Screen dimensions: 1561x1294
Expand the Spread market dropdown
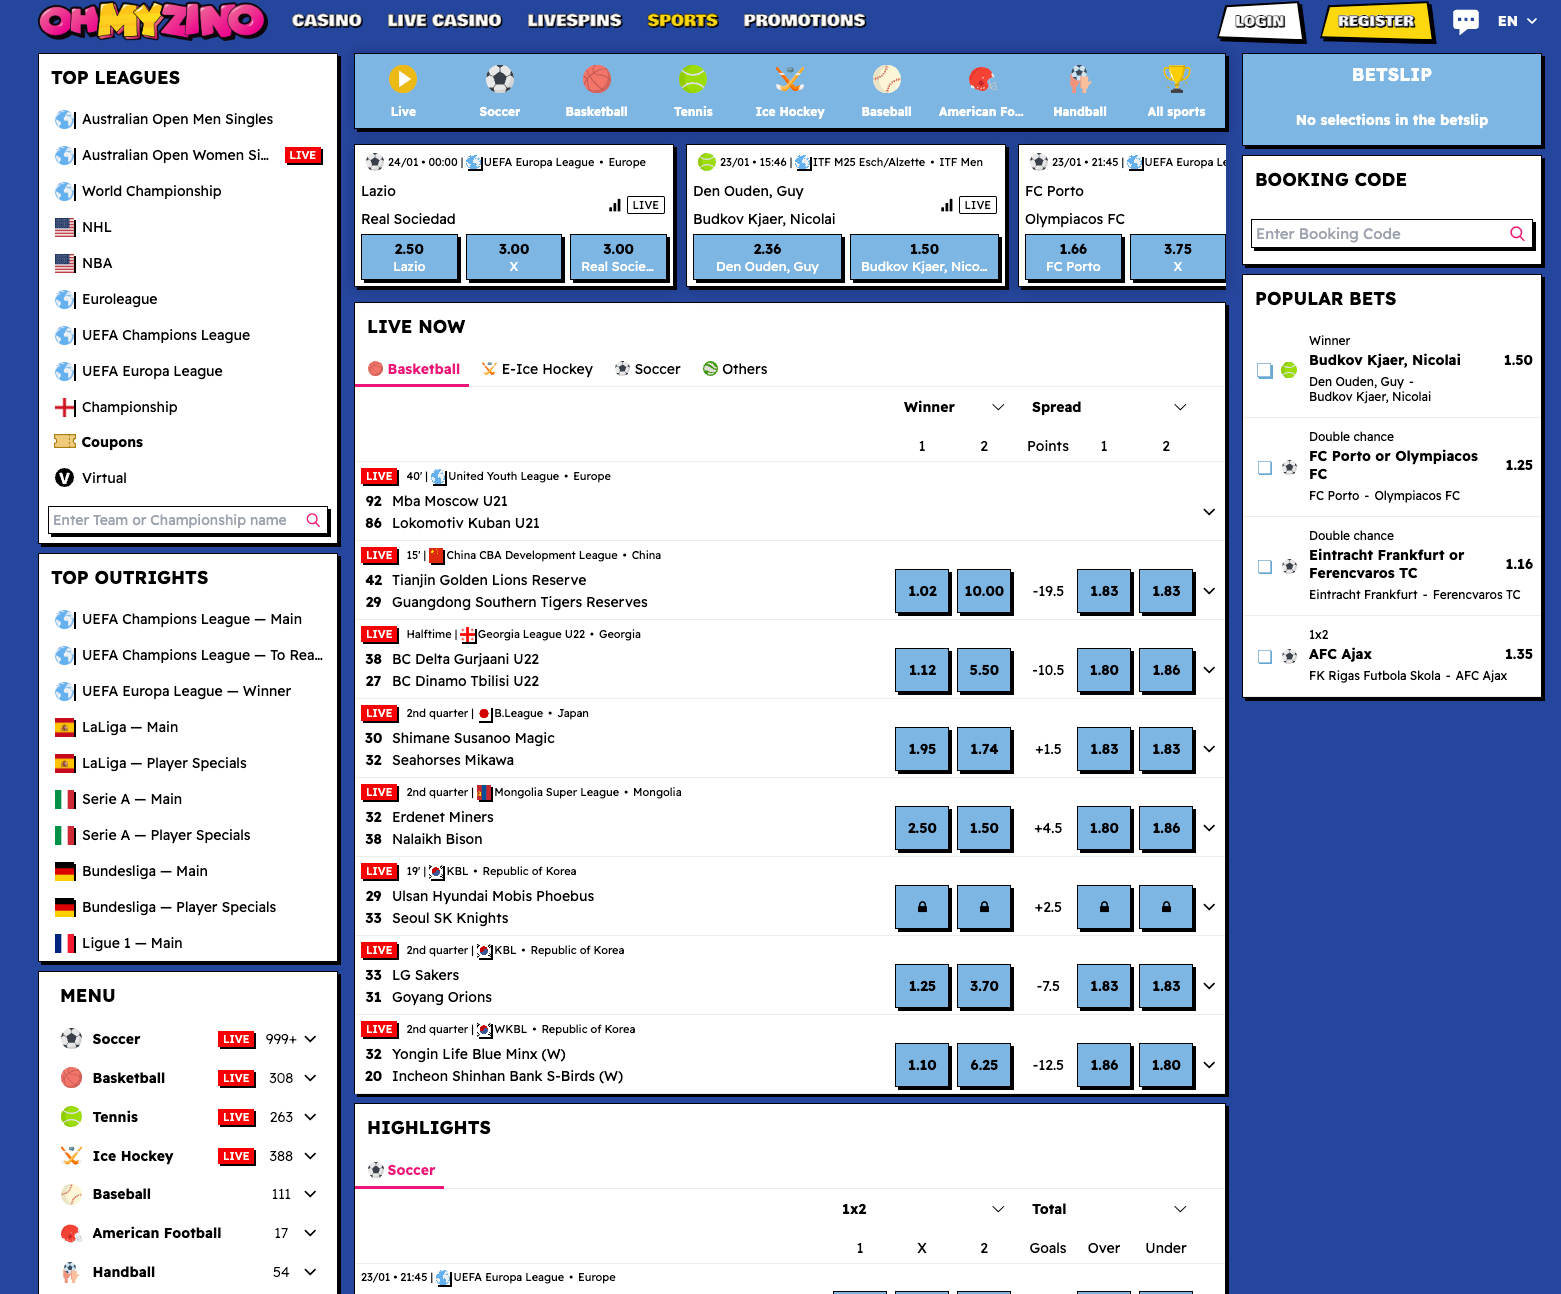1179,407
